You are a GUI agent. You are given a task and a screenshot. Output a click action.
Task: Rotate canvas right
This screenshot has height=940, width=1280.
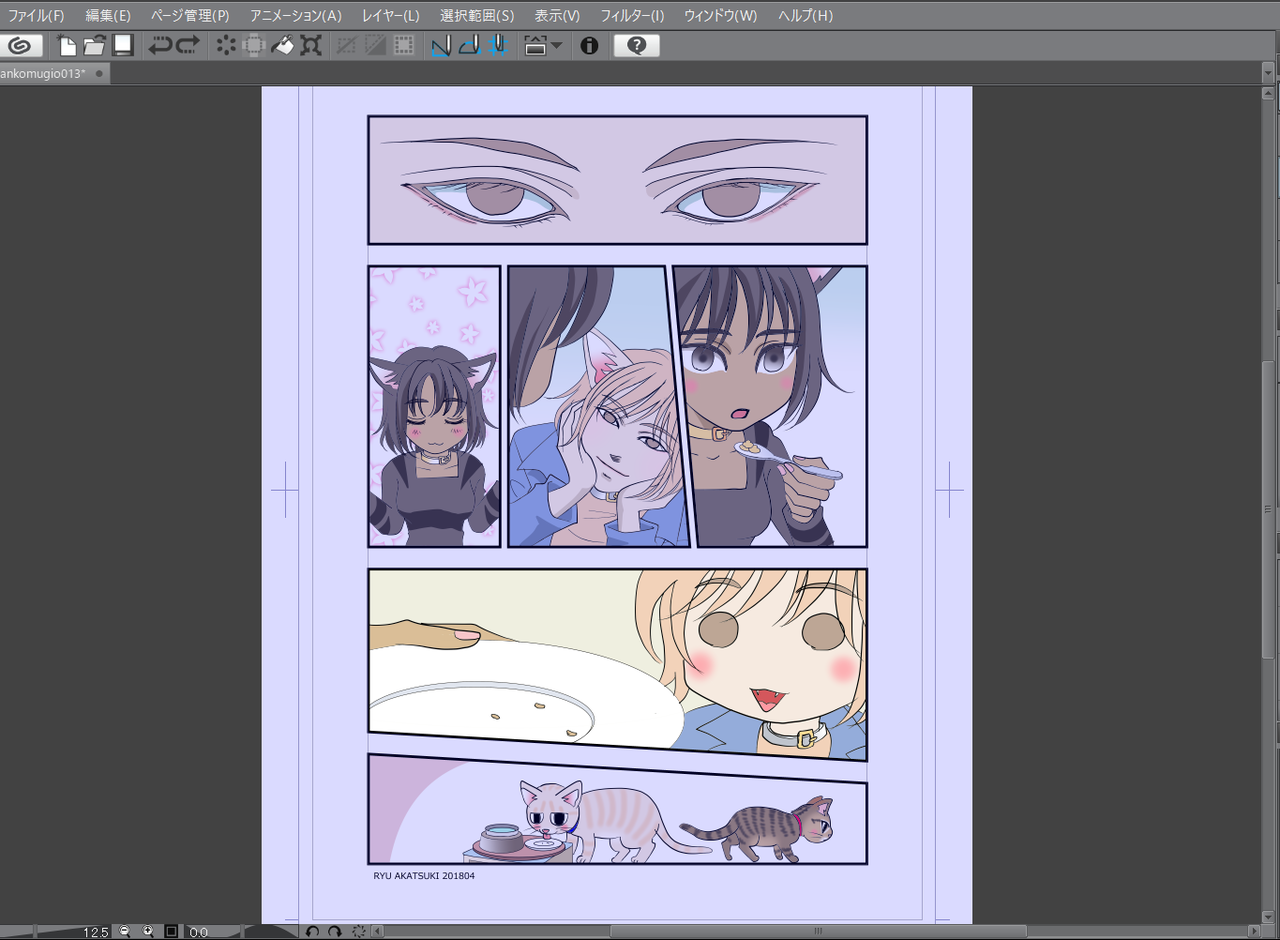click(x=335, y=932)
